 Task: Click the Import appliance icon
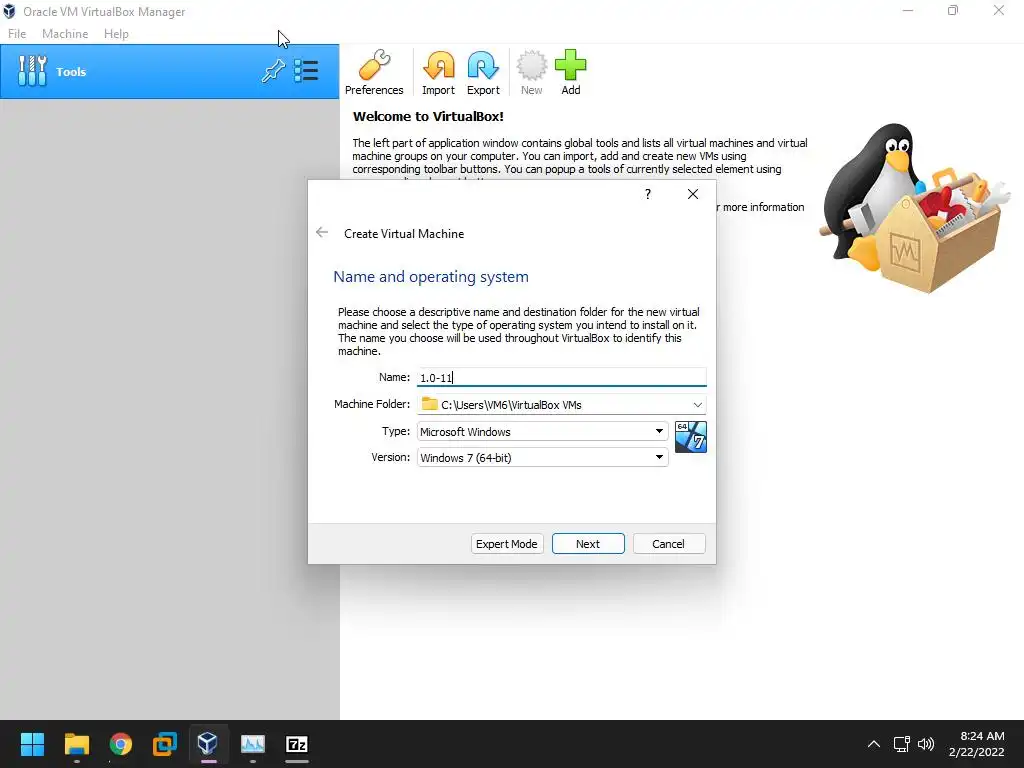pyautogui.click(x=438, y=72)
